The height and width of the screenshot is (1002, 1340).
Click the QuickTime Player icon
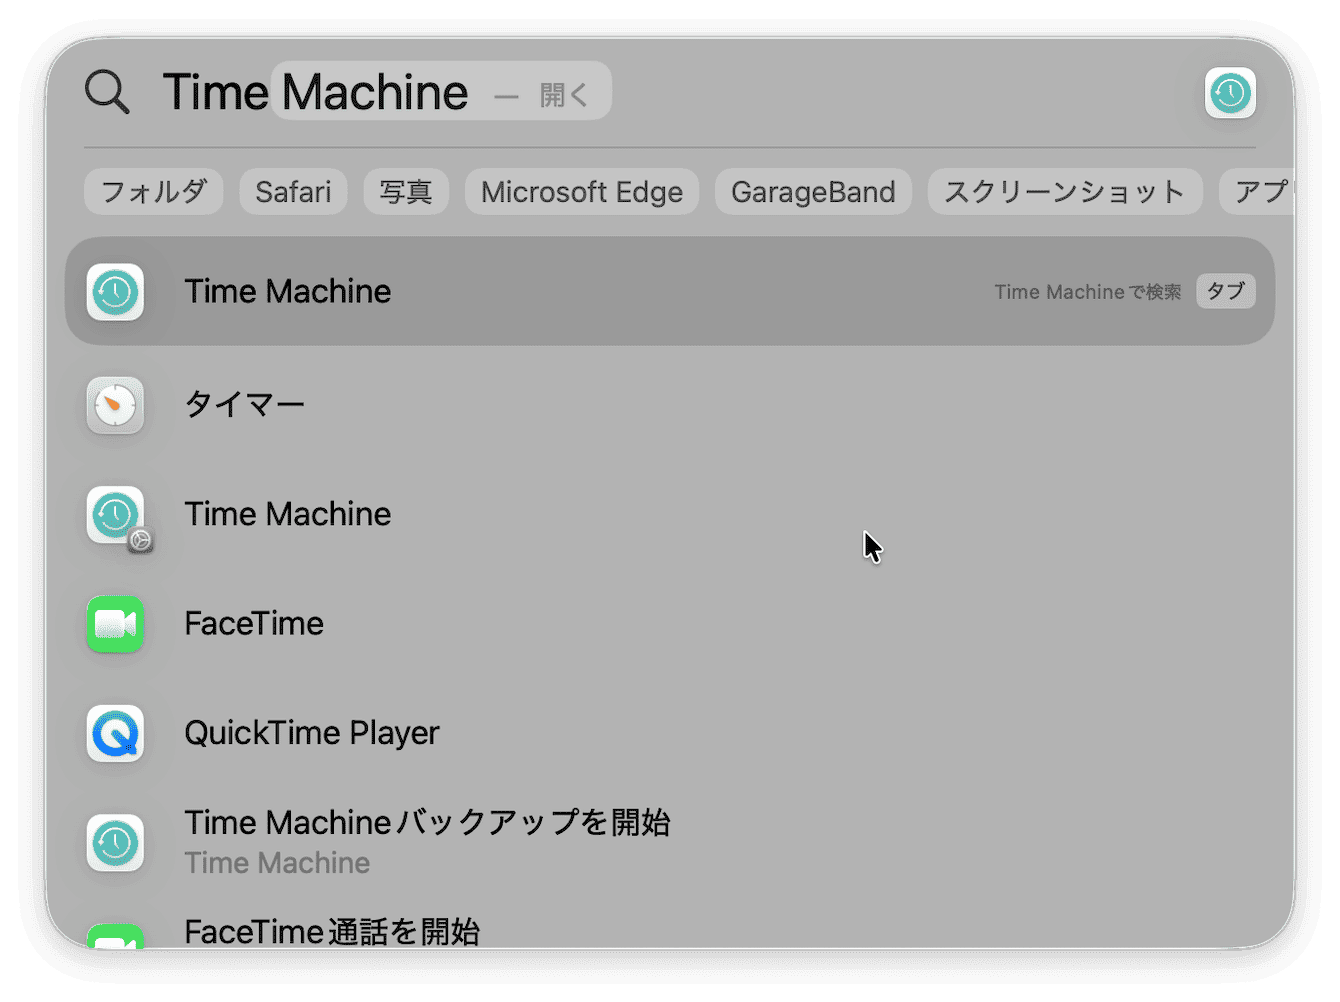[115, 734]
